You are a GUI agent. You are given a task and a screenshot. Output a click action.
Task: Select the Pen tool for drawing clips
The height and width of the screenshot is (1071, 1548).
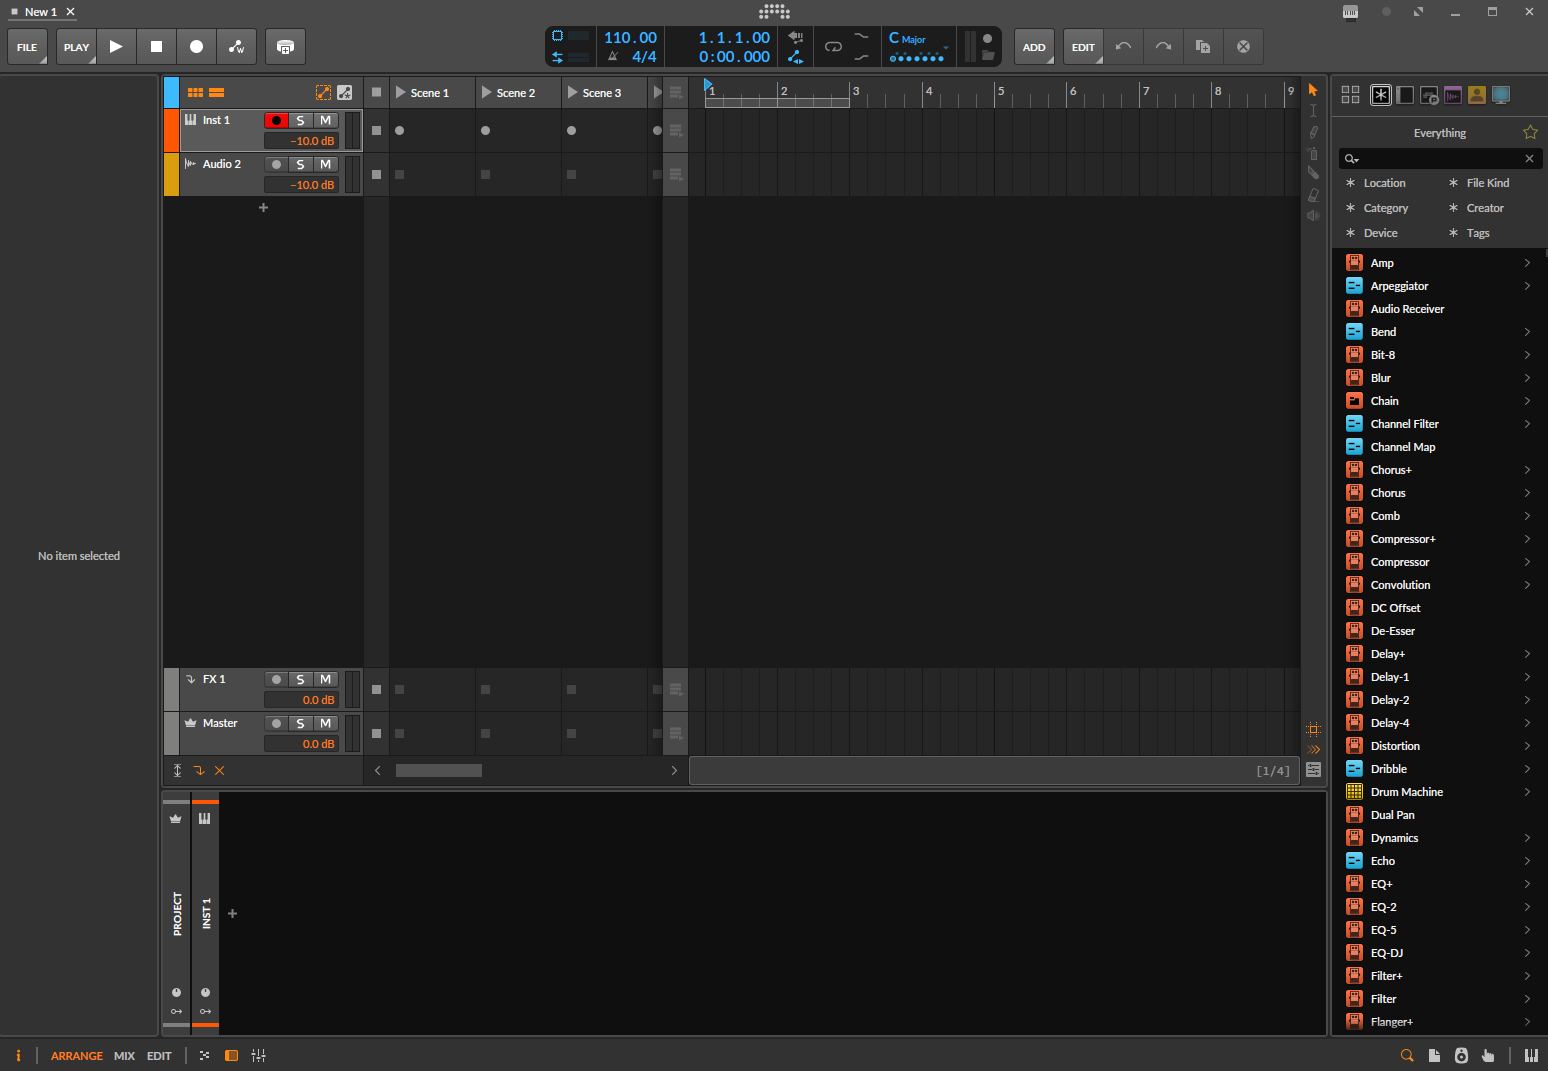(1313, 131)
